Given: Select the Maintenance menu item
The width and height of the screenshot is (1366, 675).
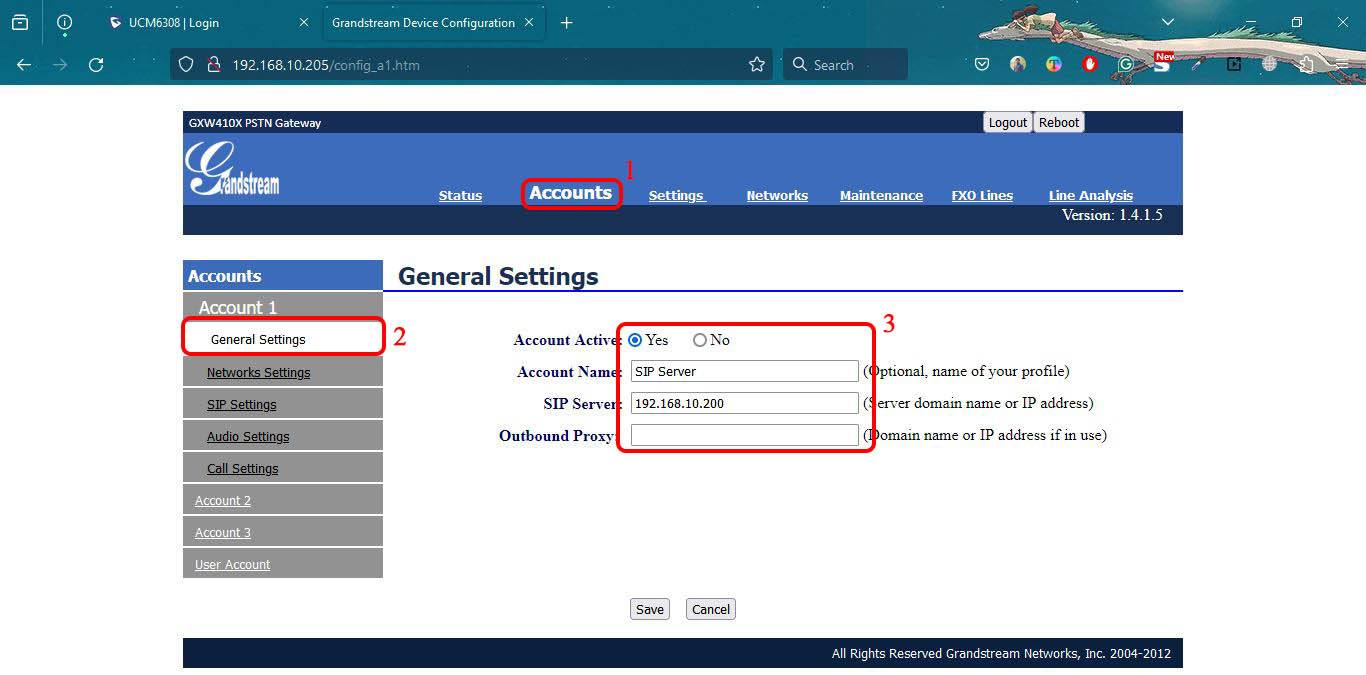Looking at the screenshot, I should (881, 195).
